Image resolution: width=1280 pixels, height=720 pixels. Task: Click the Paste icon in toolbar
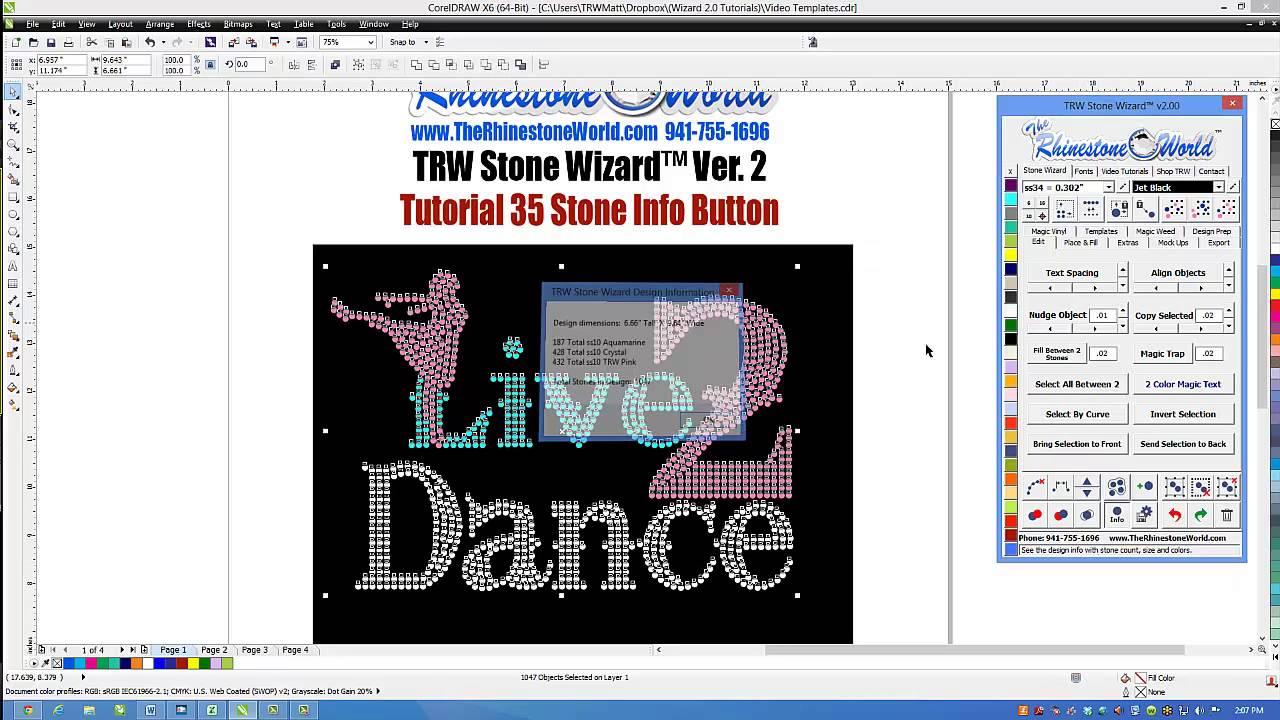click(x=126, y=42)
